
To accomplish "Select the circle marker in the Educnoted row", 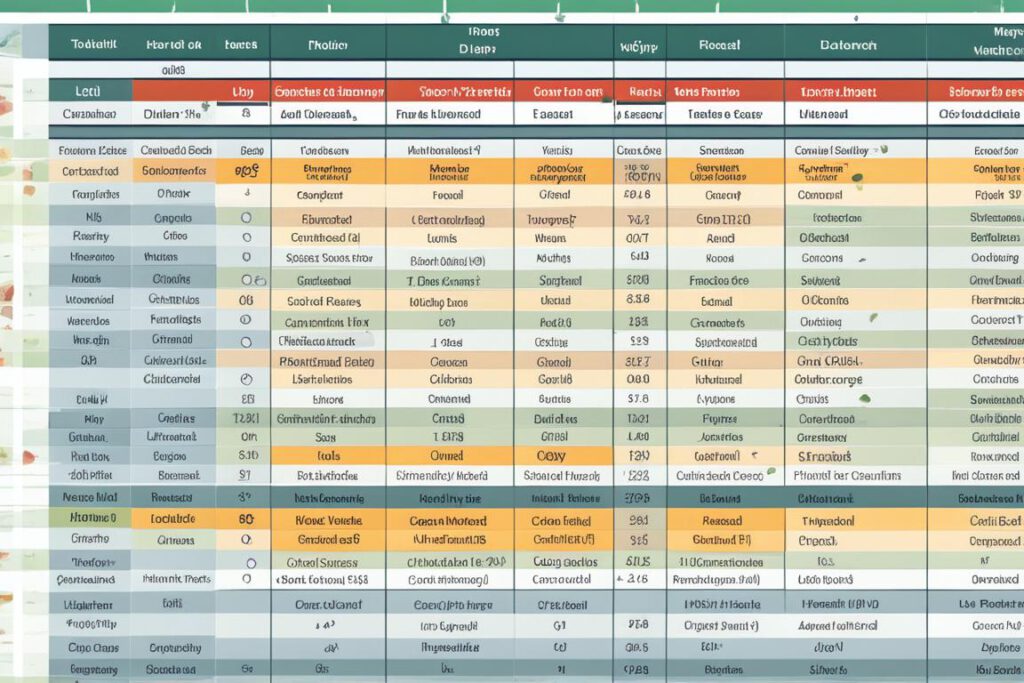I will point(246,217).
